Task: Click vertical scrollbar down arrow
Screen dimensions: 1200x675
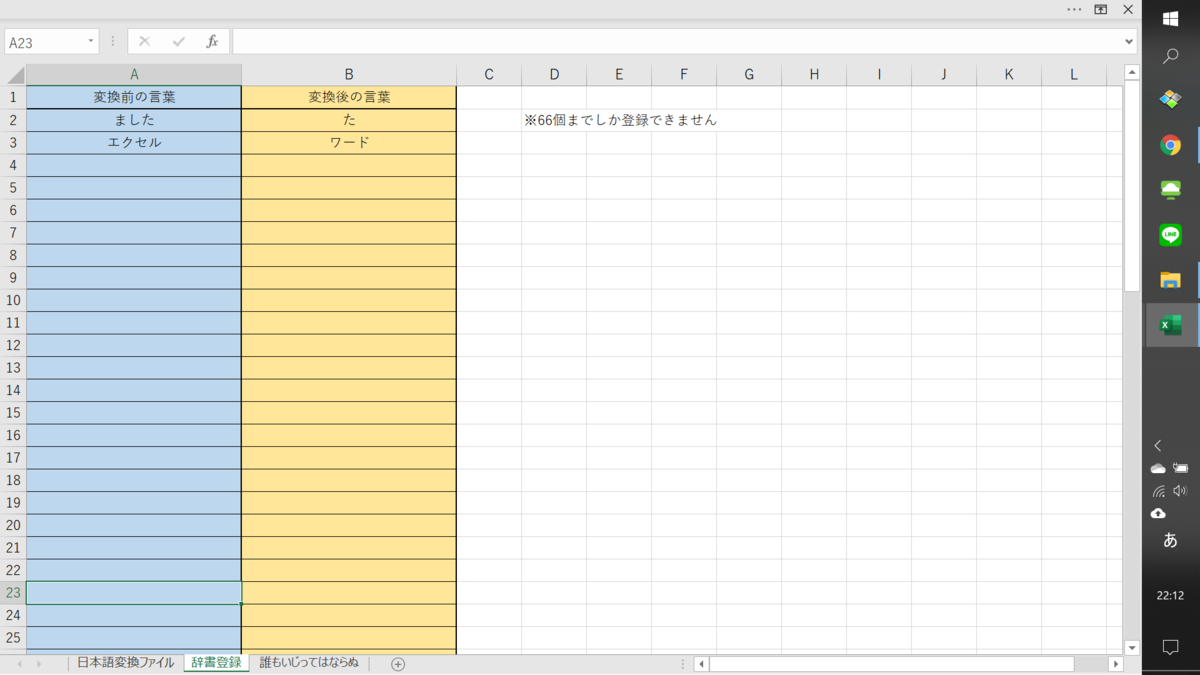Action: click(x=1132, y=647)
